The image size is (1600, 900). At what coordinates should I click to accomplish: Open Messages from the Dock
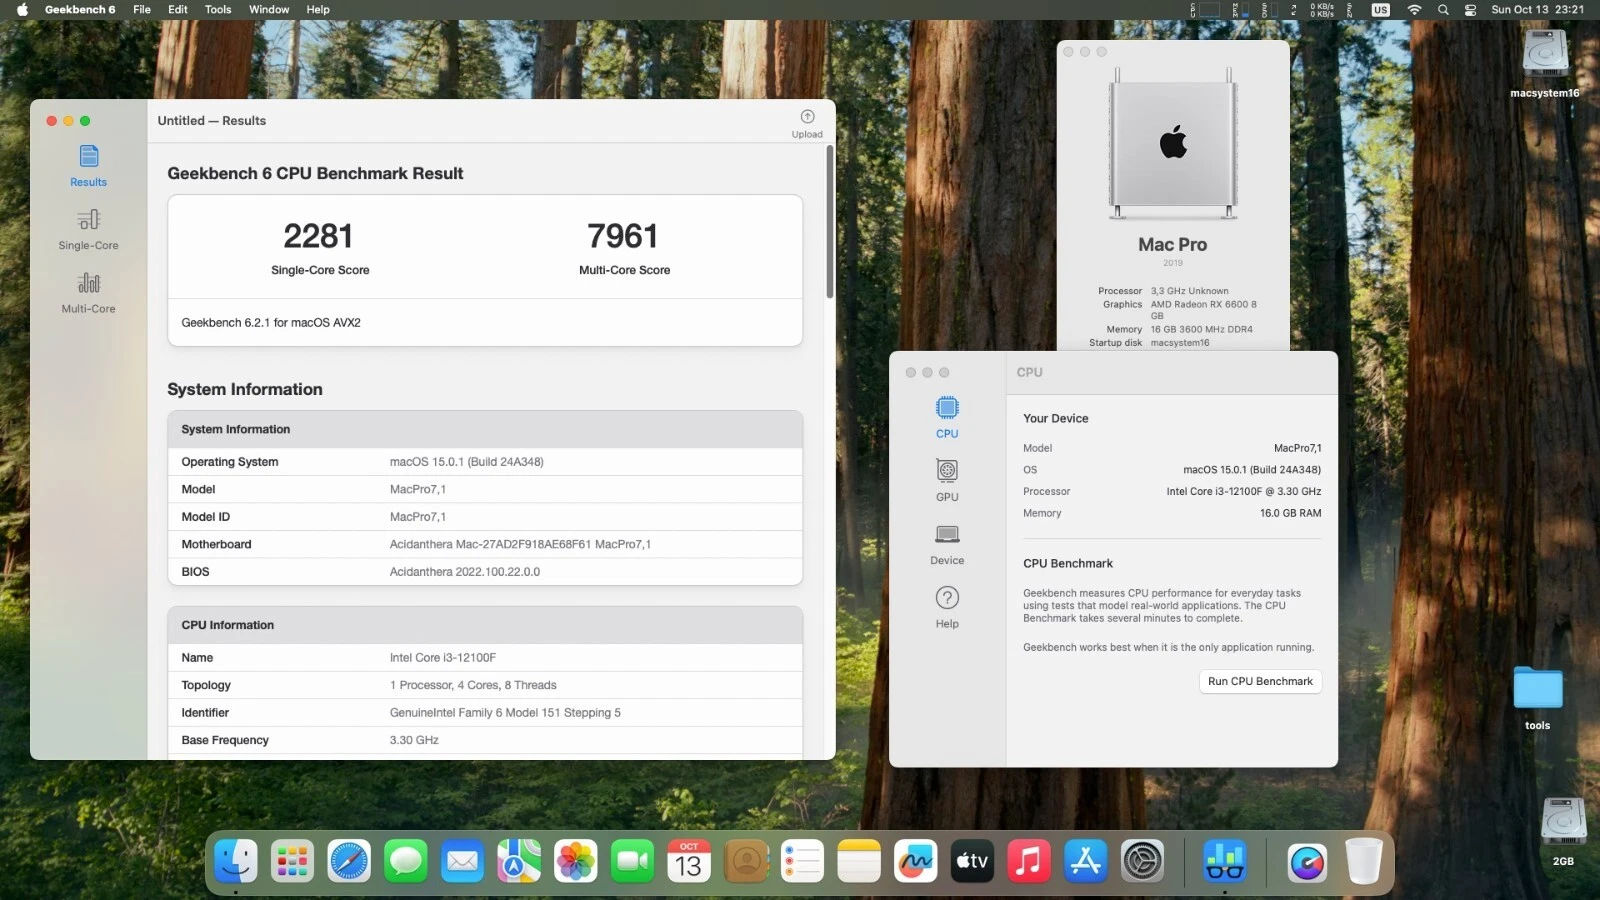(x=406, y=860)
